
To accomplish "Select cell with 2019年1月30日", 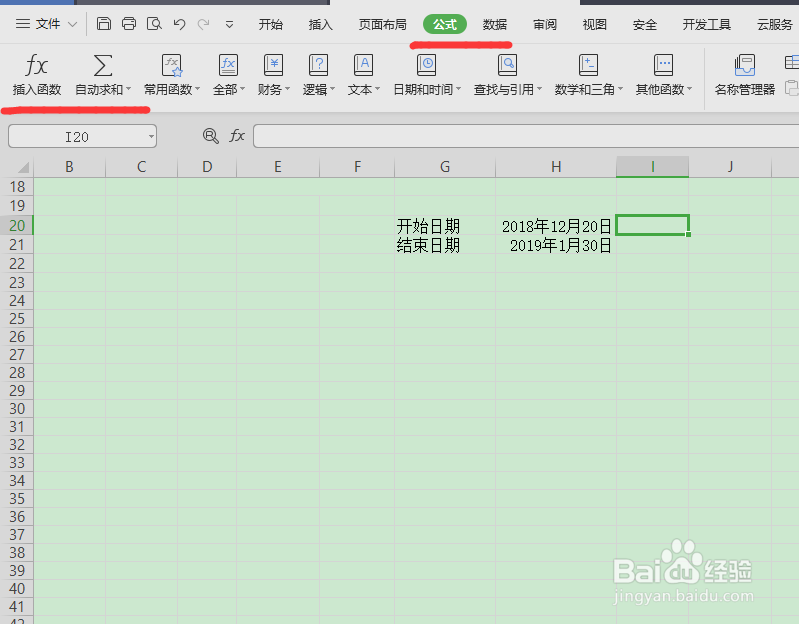I will 556,245.
